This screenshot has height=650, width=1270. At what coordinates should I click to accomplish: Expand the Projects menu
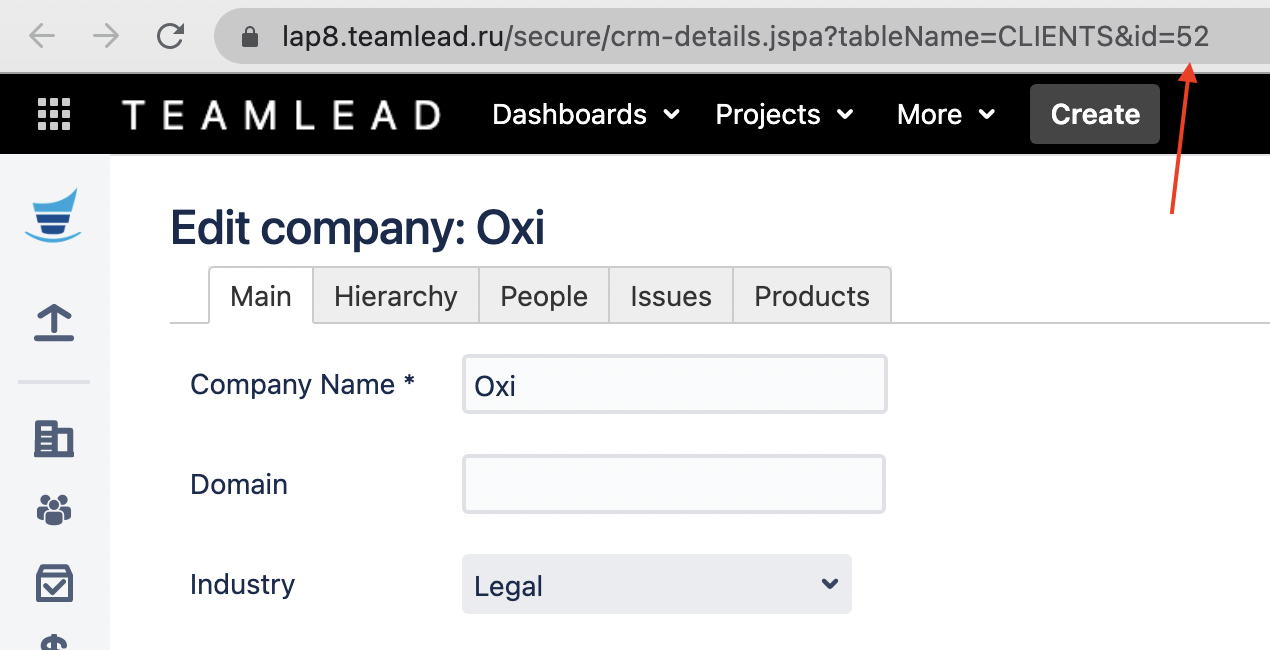coord(784,115)
